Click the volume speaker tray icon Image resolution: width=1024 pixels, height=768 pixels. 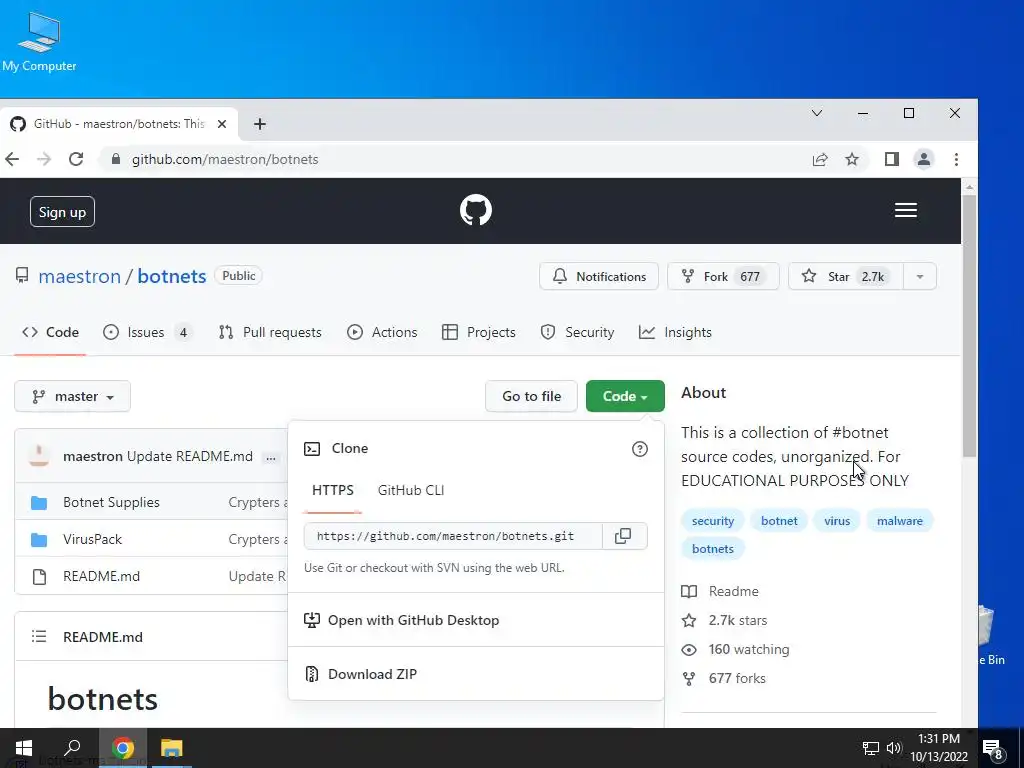(894, 748)
